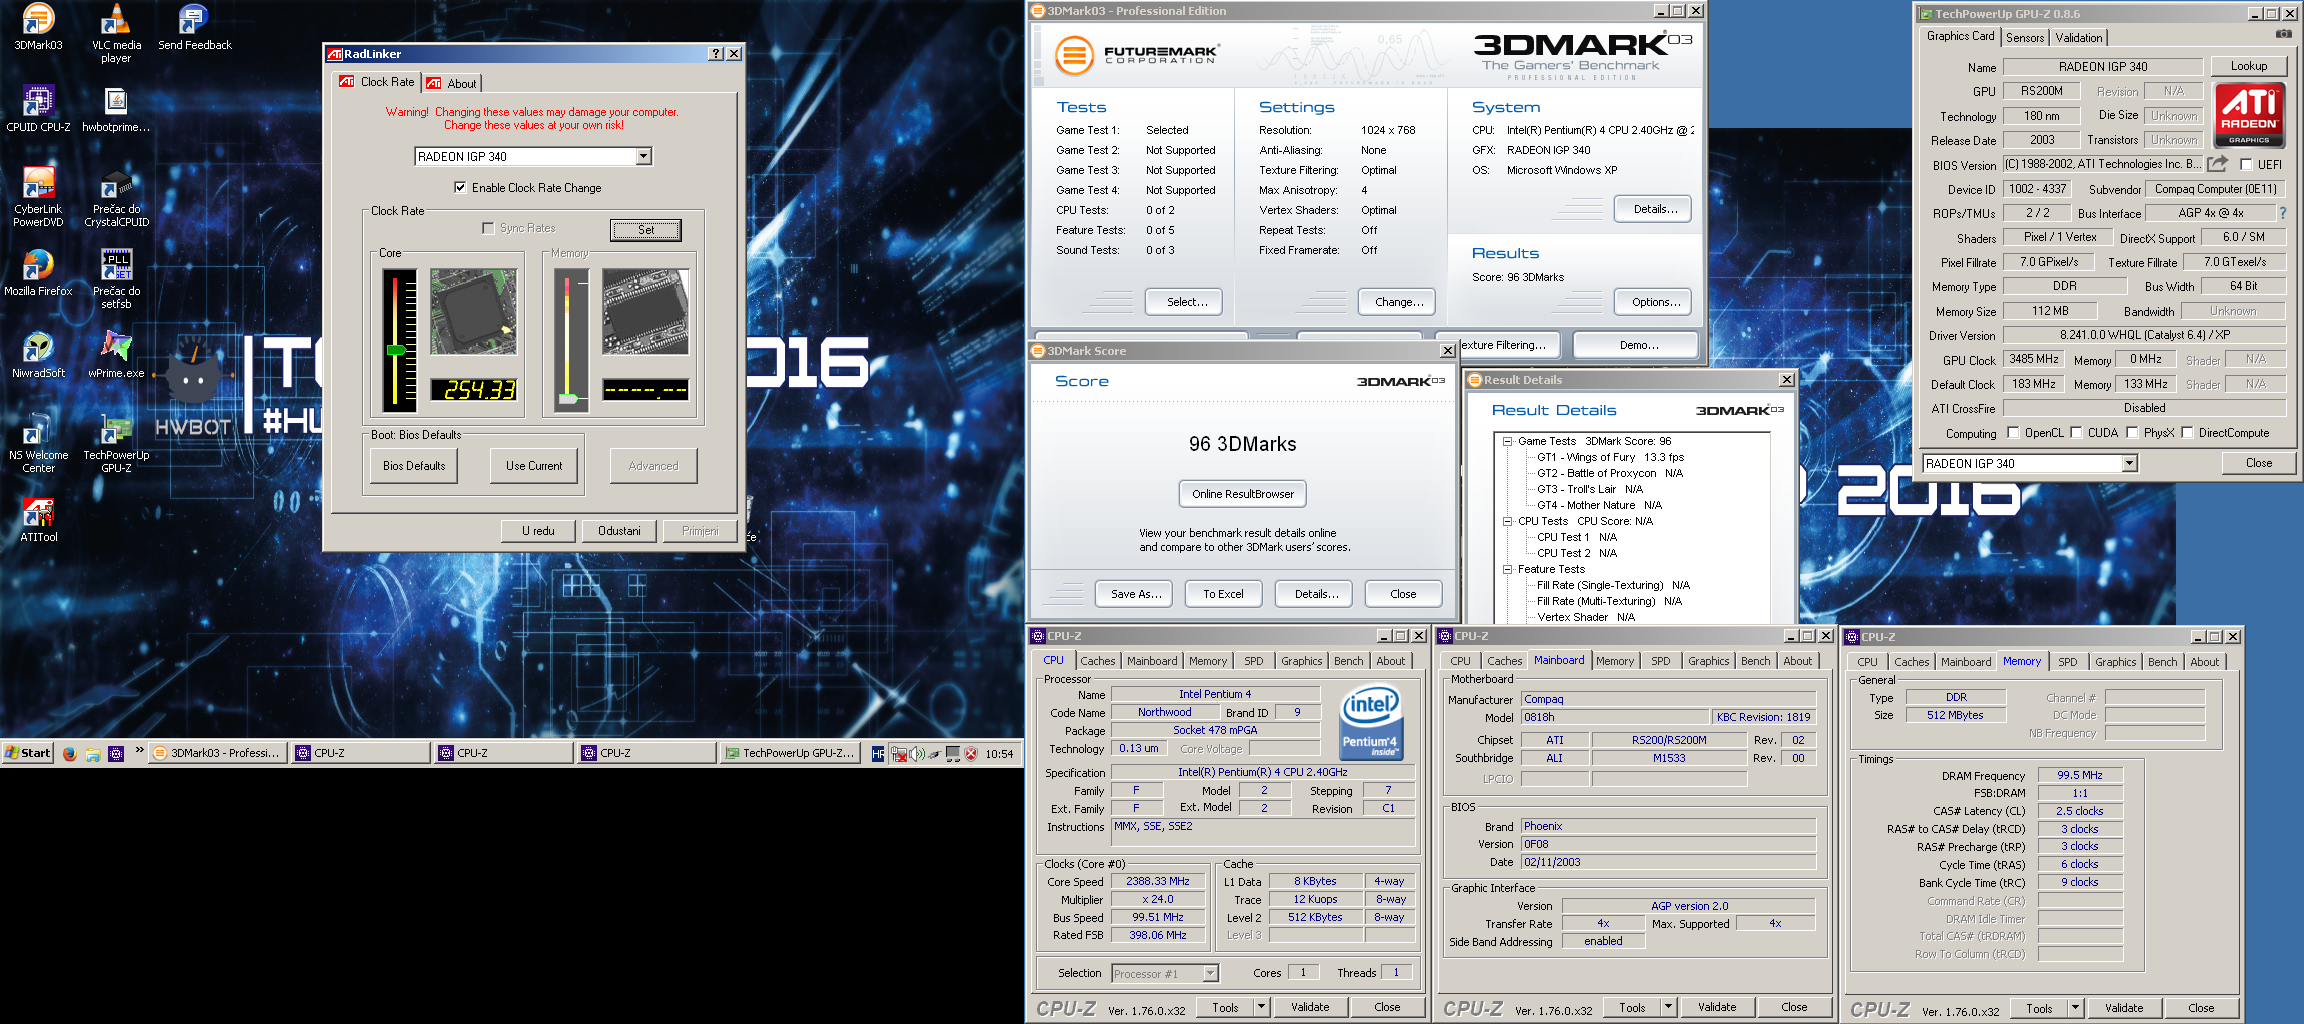Launch Mozilla Firefox from the desktop

pyautogui.click(x=38, y=273)
